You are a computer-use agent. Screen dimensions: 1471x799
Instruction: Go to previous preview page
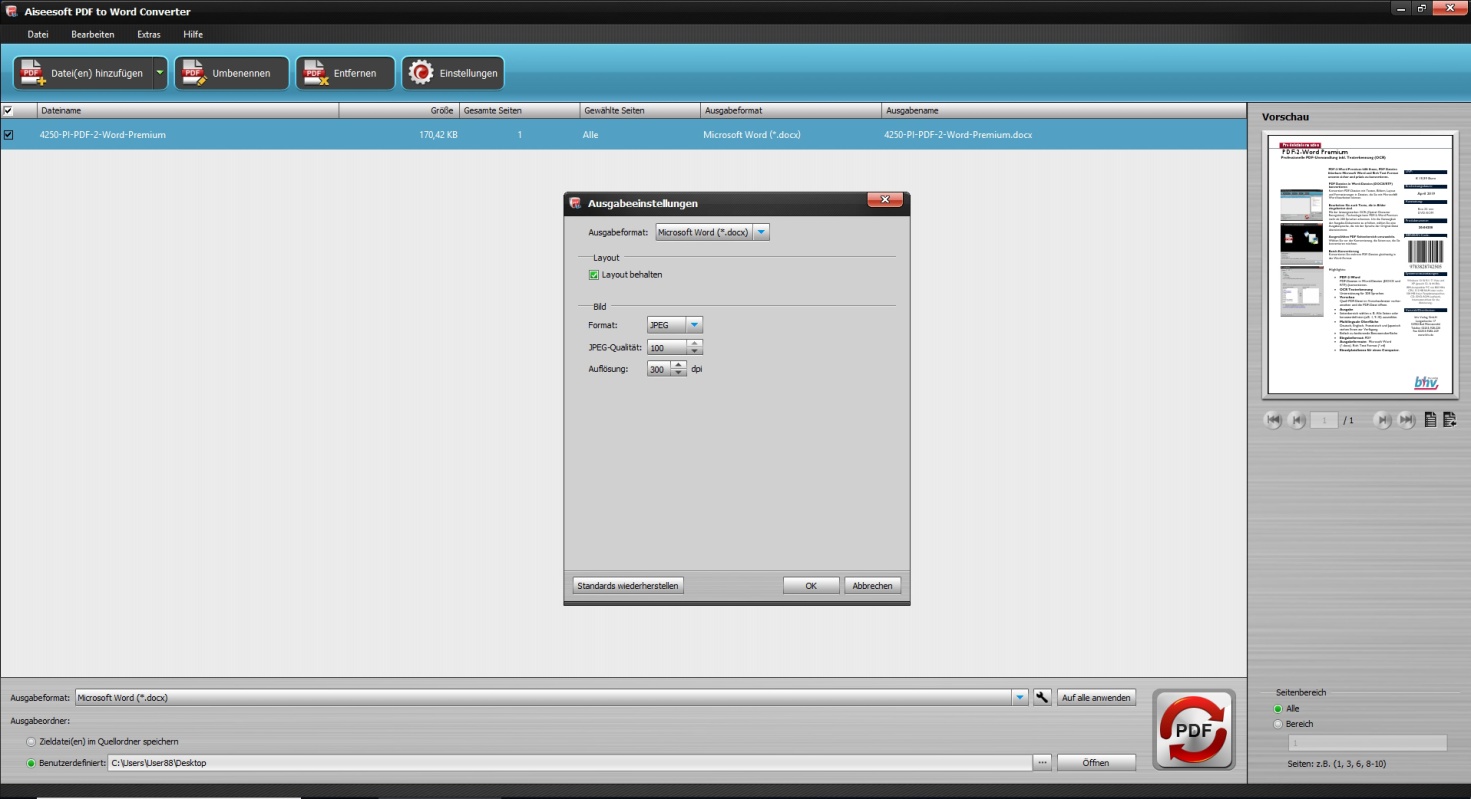[1297, 420]
